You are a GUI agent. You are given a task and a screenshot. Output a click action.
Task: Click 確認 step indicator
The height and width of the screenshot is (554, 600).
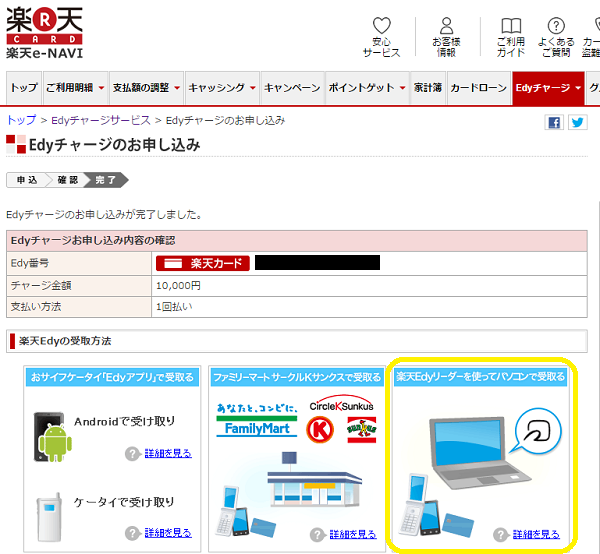coord(68,180)
